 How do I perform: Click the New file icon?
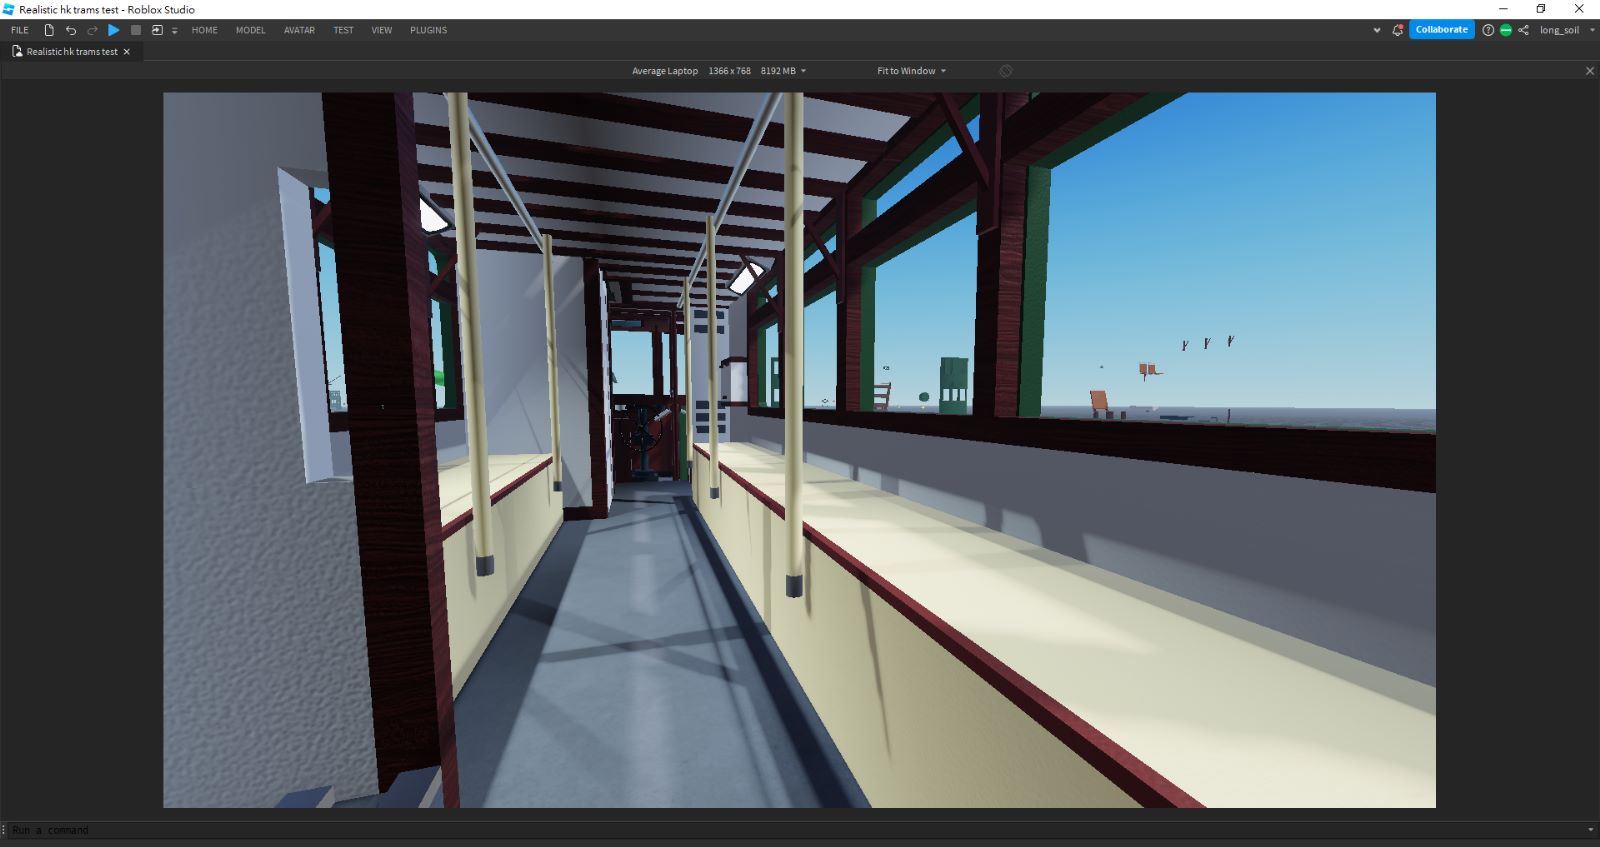coord(49,30)
